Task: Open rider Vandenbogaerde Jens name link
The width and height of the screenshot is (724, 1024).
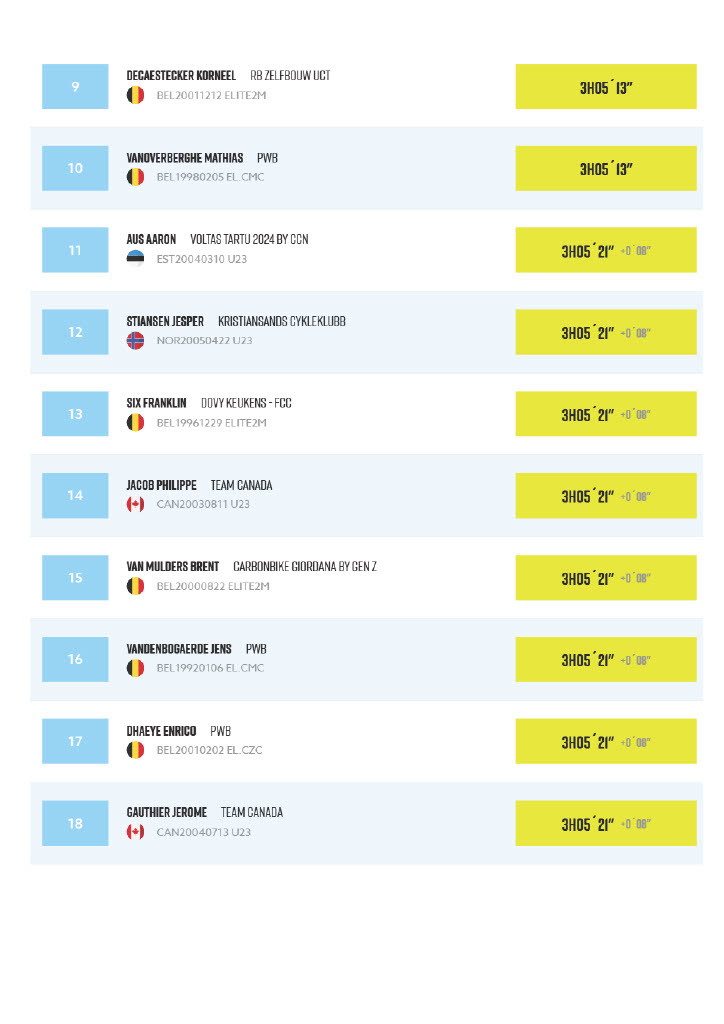Action: [179, 649]
